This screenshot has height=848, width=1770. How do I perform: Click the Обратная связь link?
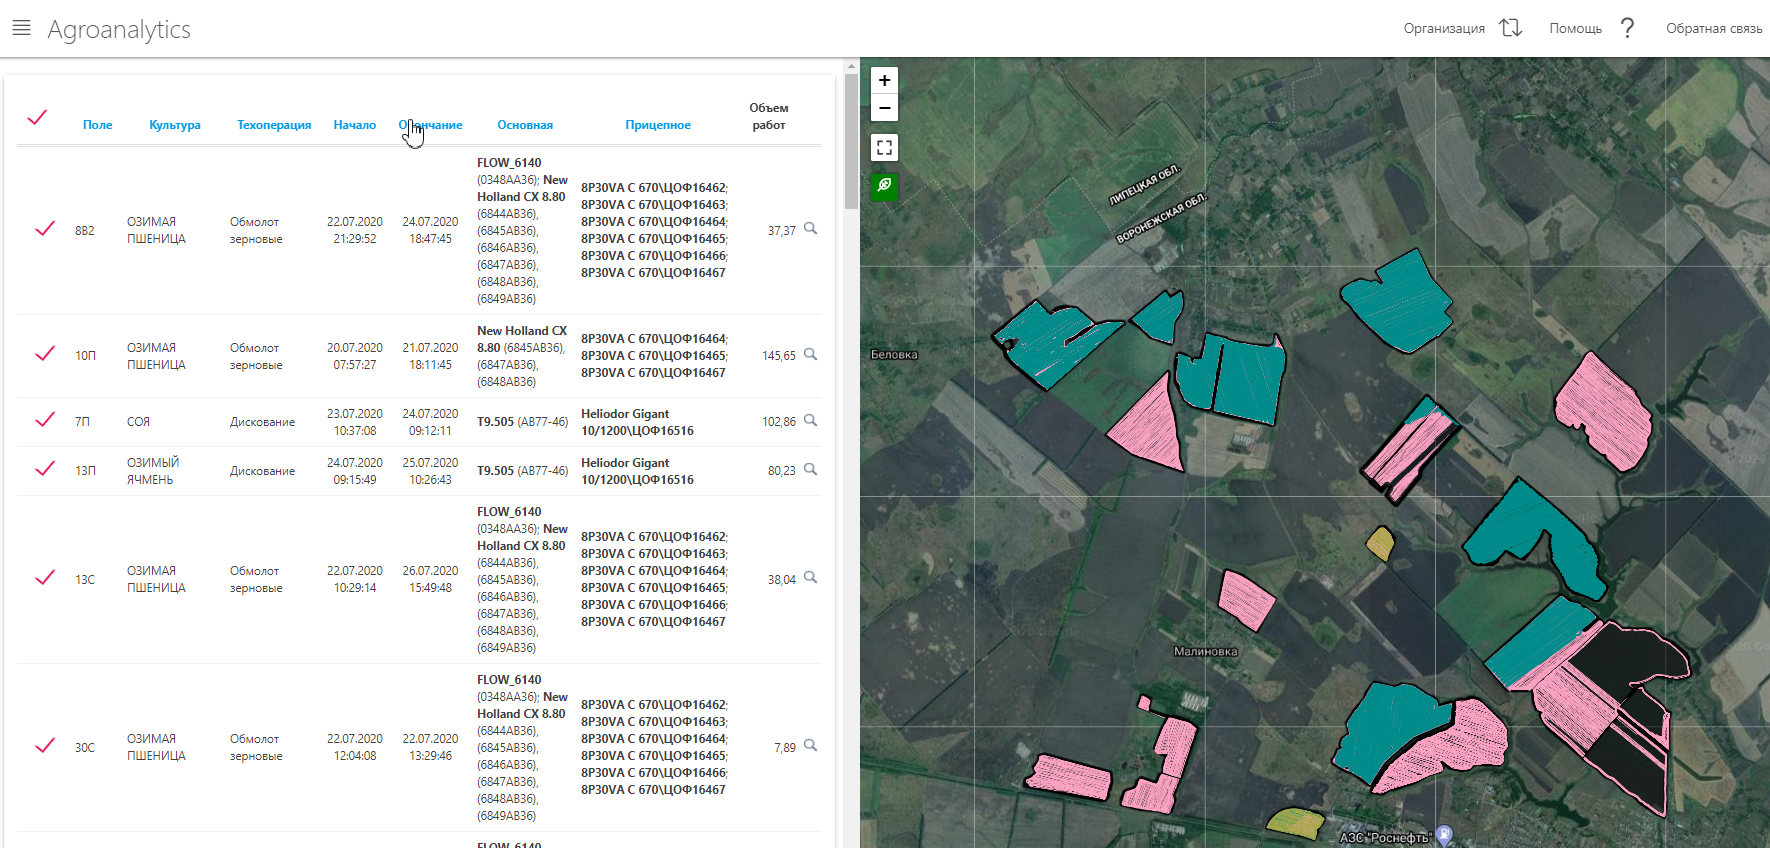tap(1713, 29)
